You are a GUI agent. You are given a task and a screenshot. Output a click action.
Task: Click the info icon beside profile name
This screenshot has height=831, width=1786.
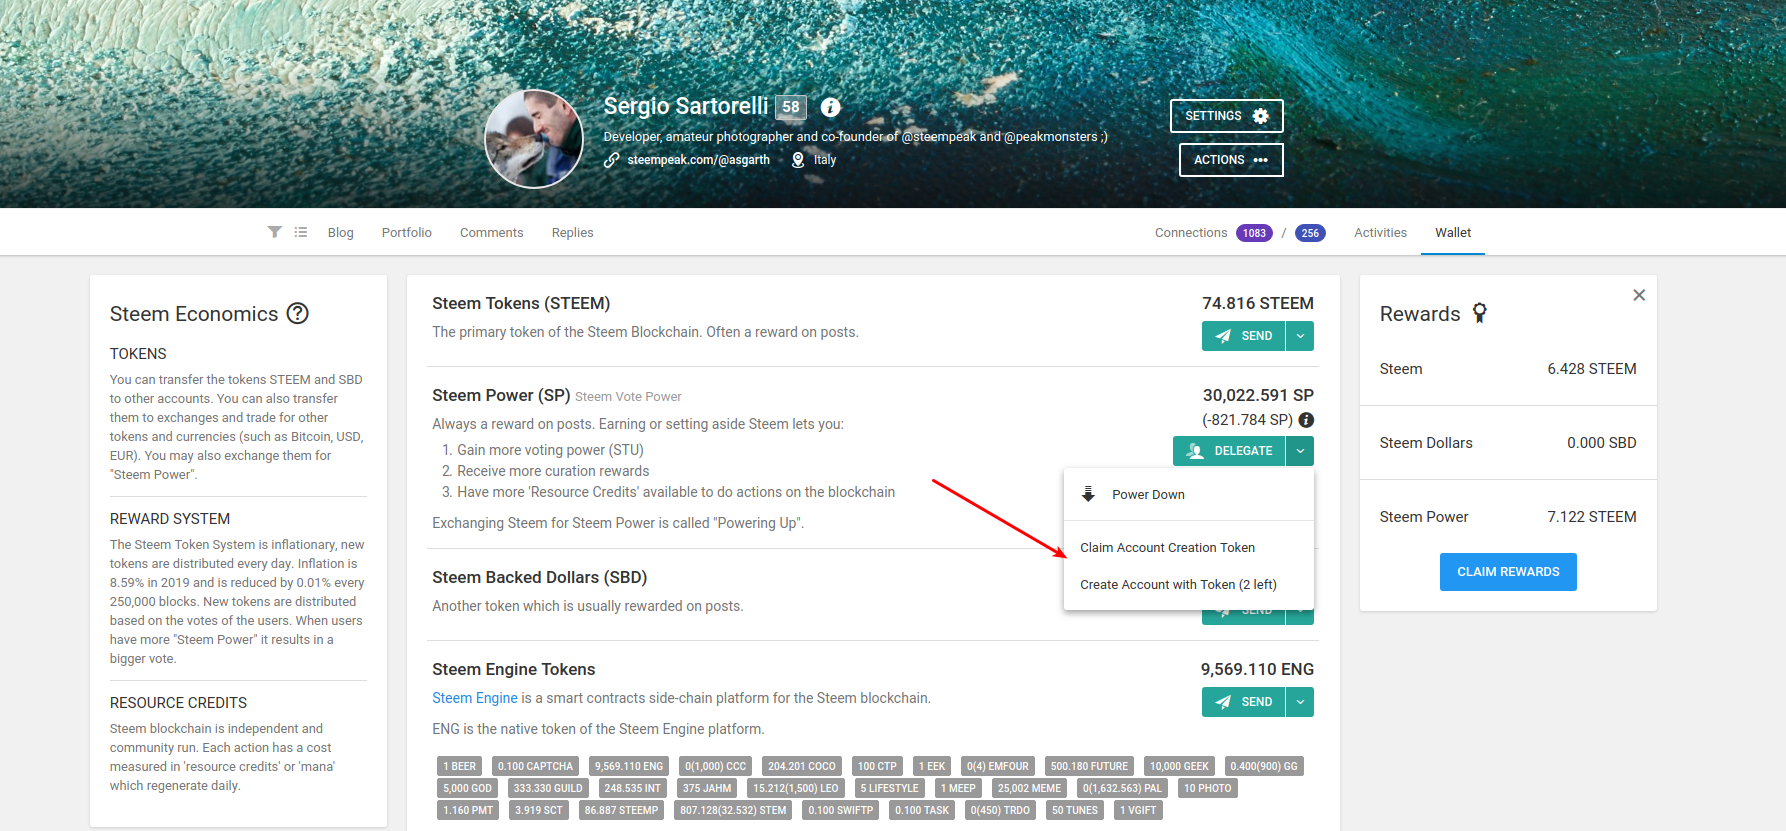click(830, 107)
